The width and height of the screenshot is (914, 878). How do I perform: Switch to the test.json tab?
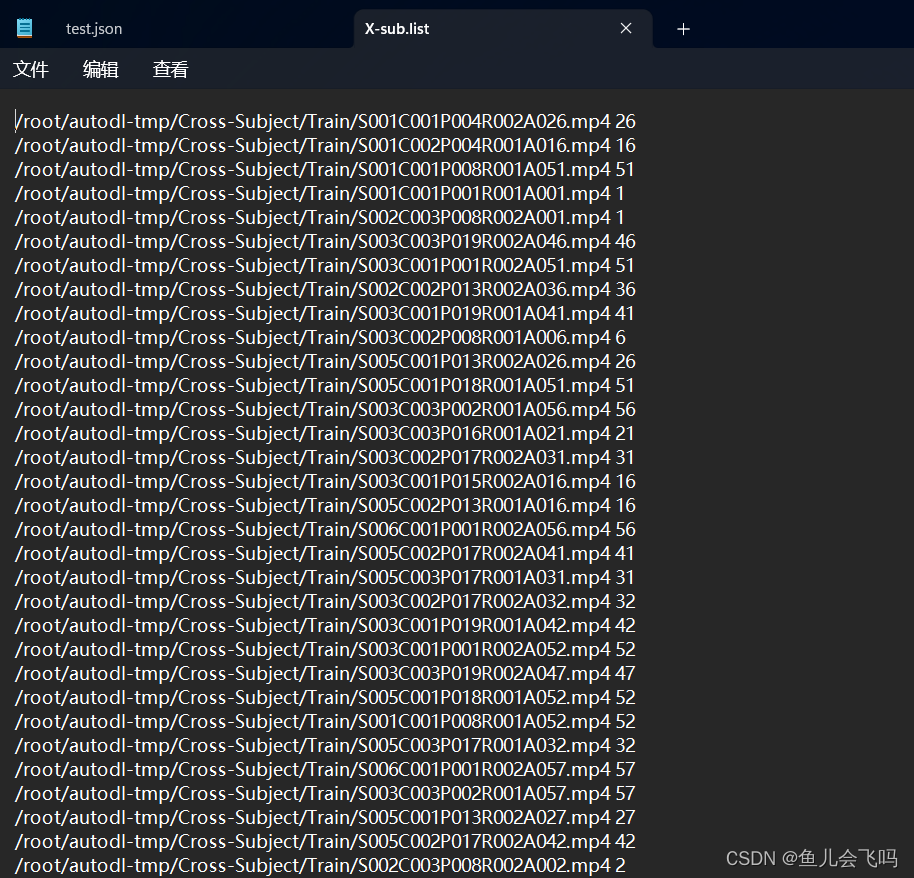tap(93, 28)
